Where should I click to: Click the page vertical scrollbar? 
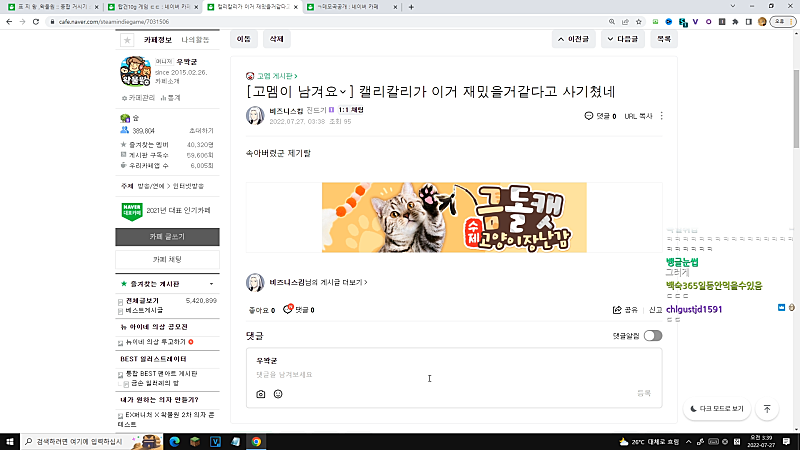click(x=796, y=109)
